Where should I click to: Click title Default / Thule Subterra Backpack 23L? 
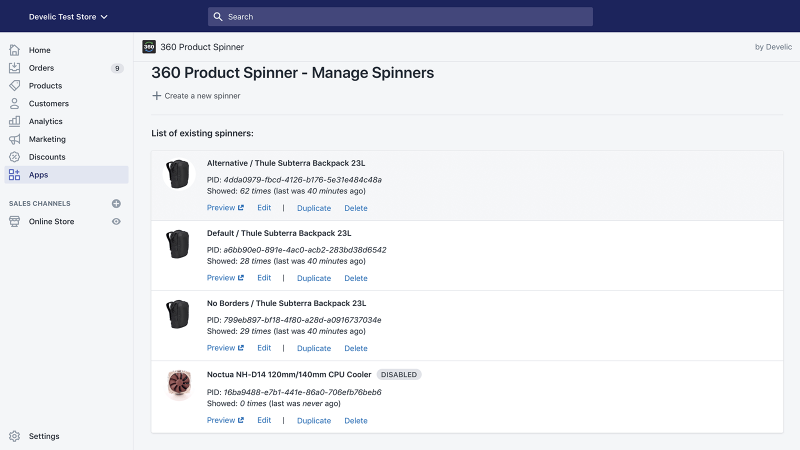click(x=279, y=233)
